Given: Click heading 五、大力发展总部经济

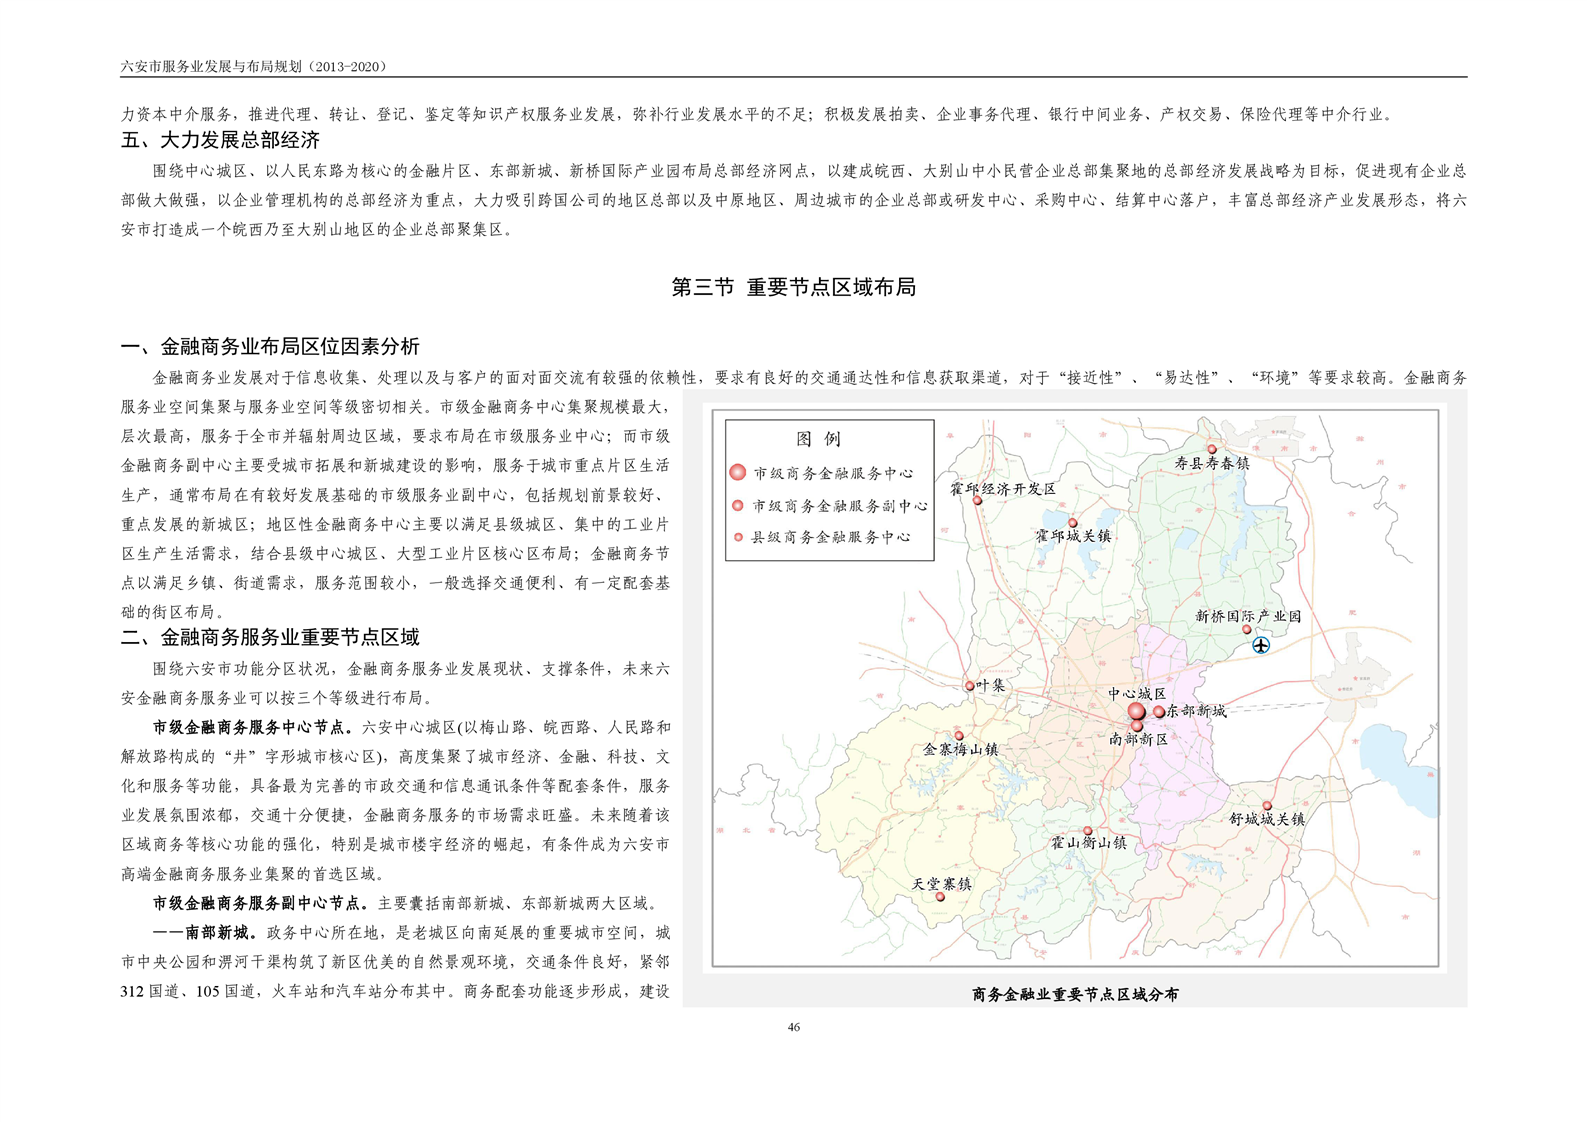Looking at the screenshot, I should 220,141.
